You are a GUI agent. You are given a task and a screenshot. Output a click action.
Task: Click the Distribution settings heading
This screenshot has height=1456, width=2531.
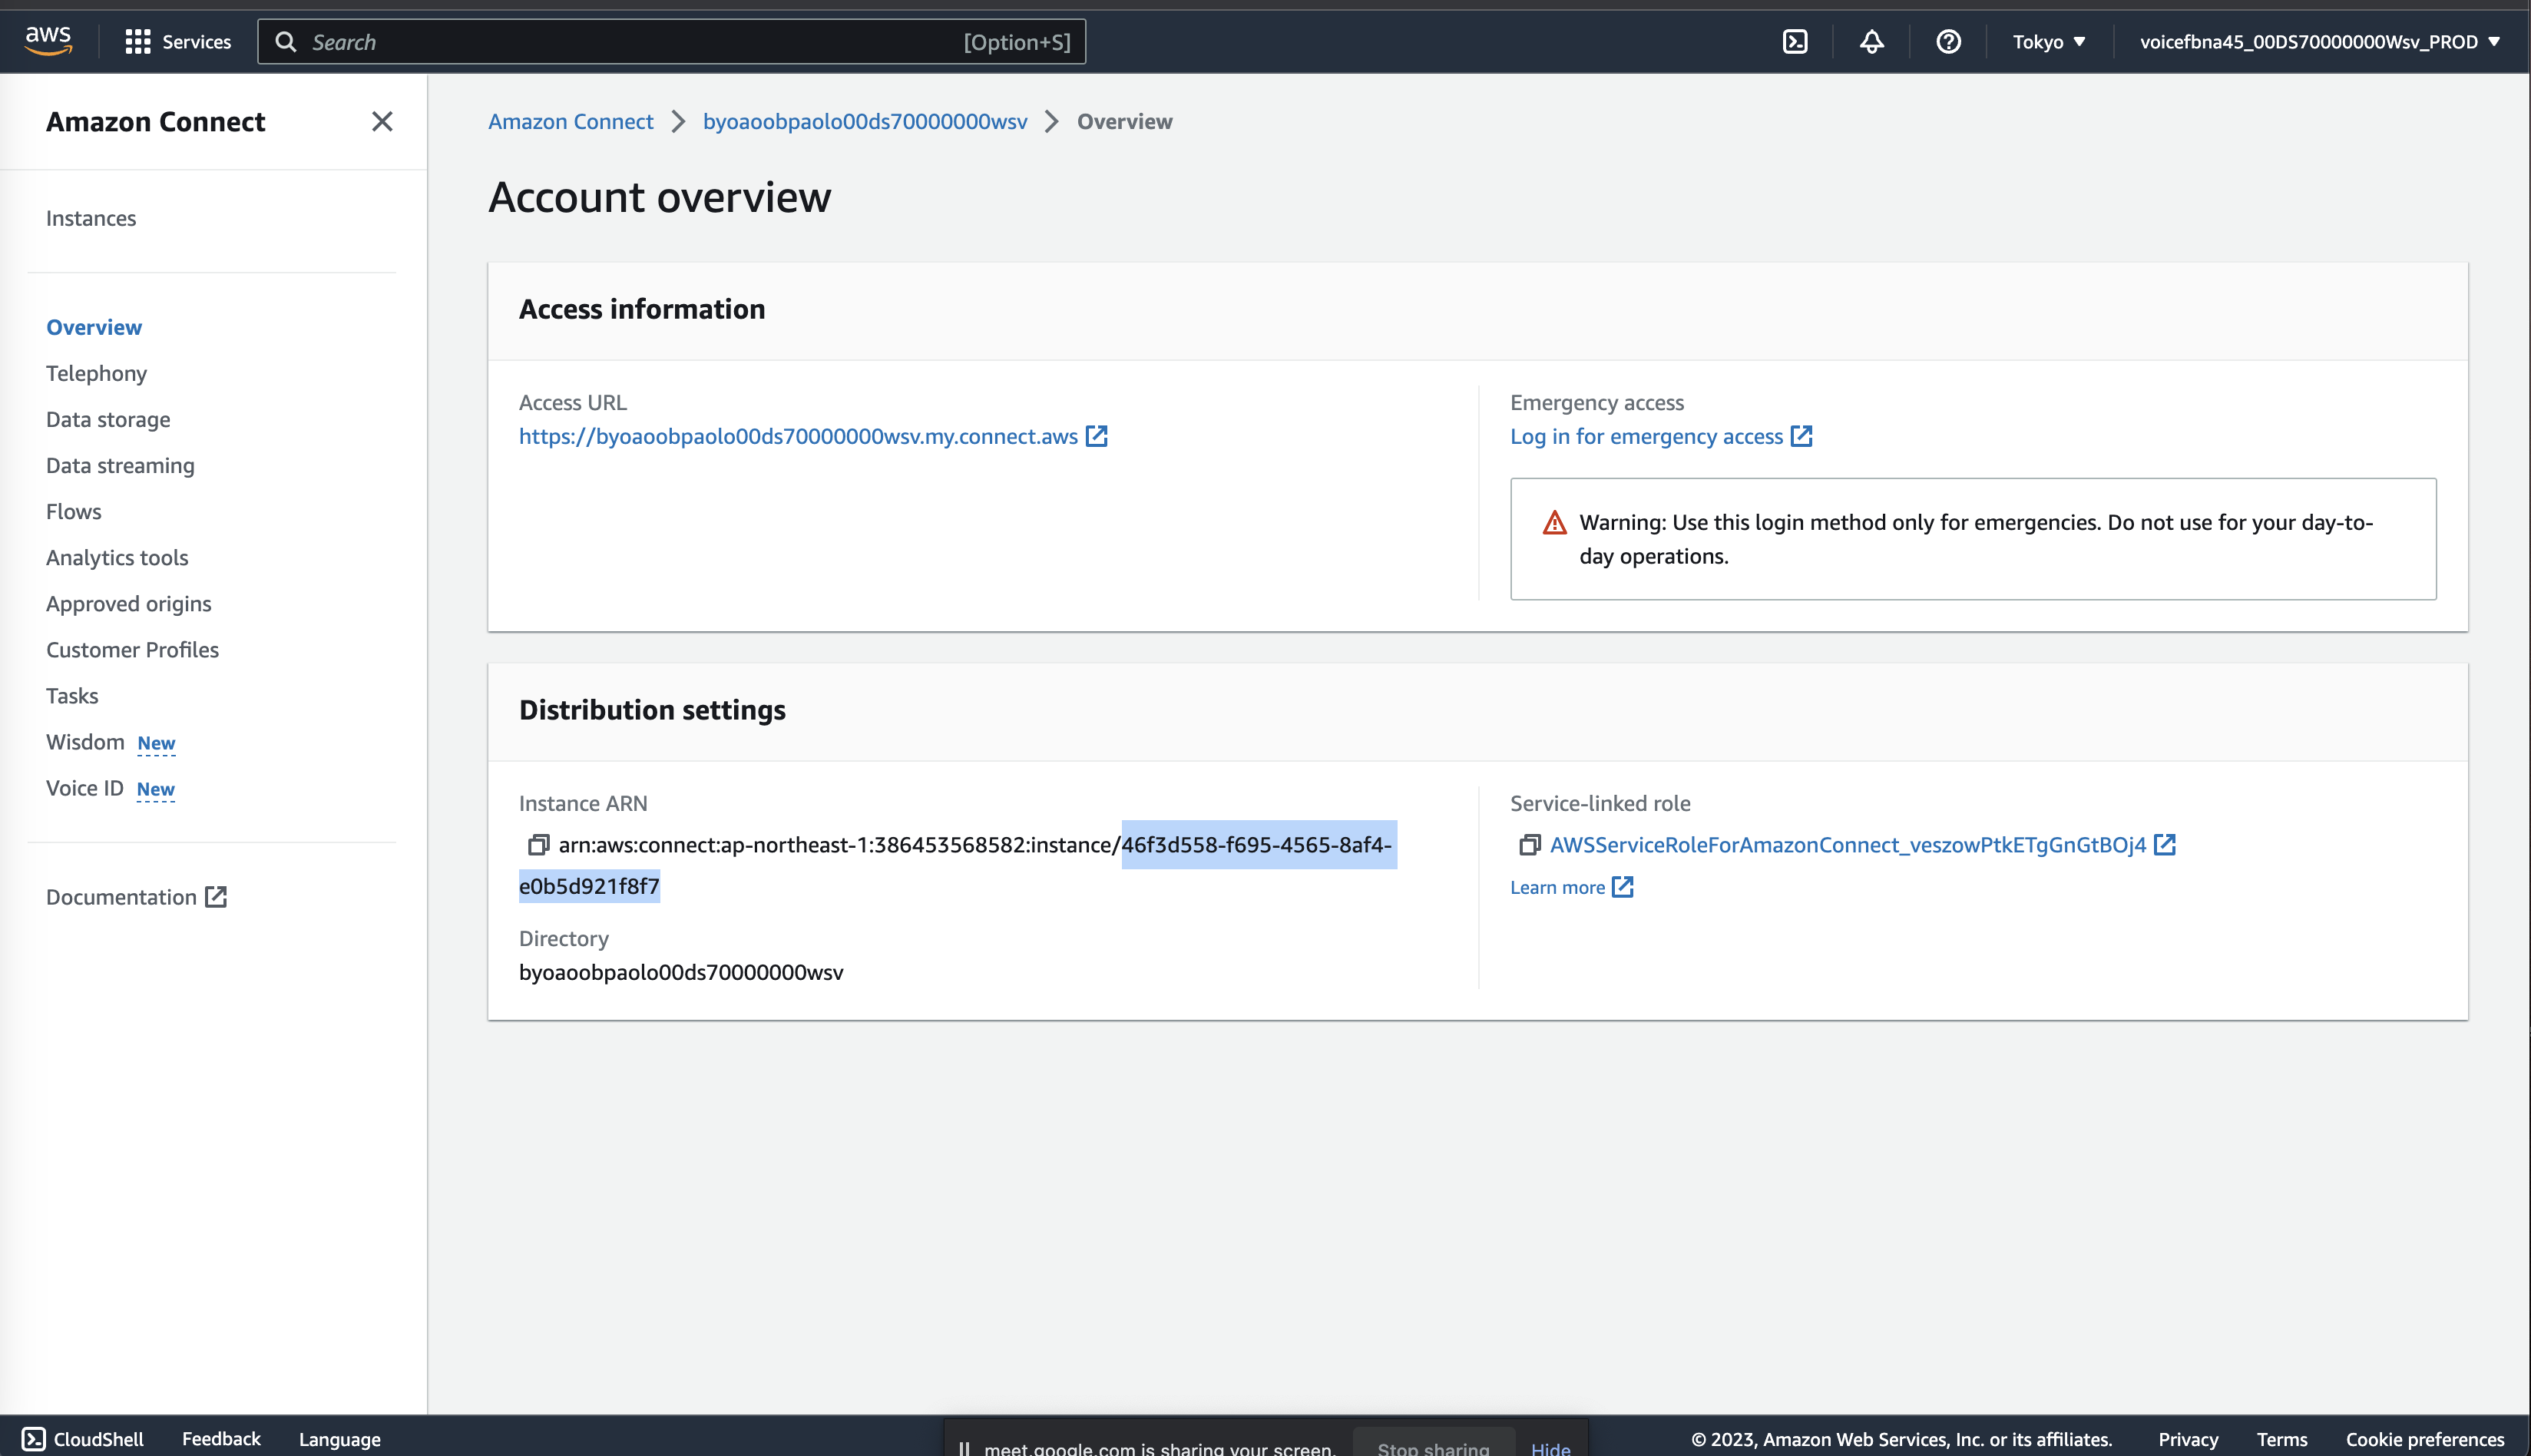(652, 710)
